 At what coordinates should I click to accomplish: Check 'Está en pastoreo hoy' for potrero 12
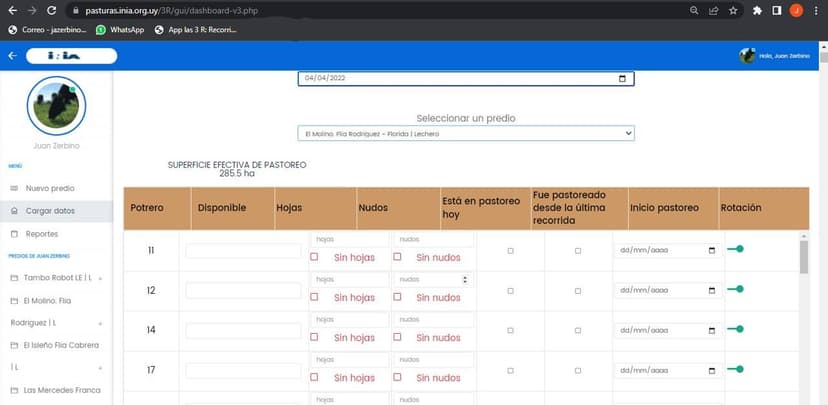click(510, 290)
